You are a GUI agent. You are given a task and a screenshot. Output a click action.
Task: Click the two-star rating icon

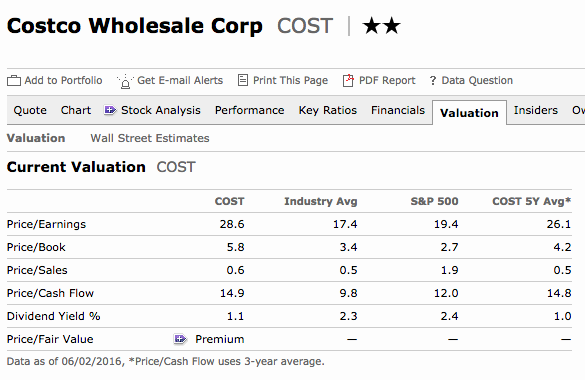click(x=381, y=26)
